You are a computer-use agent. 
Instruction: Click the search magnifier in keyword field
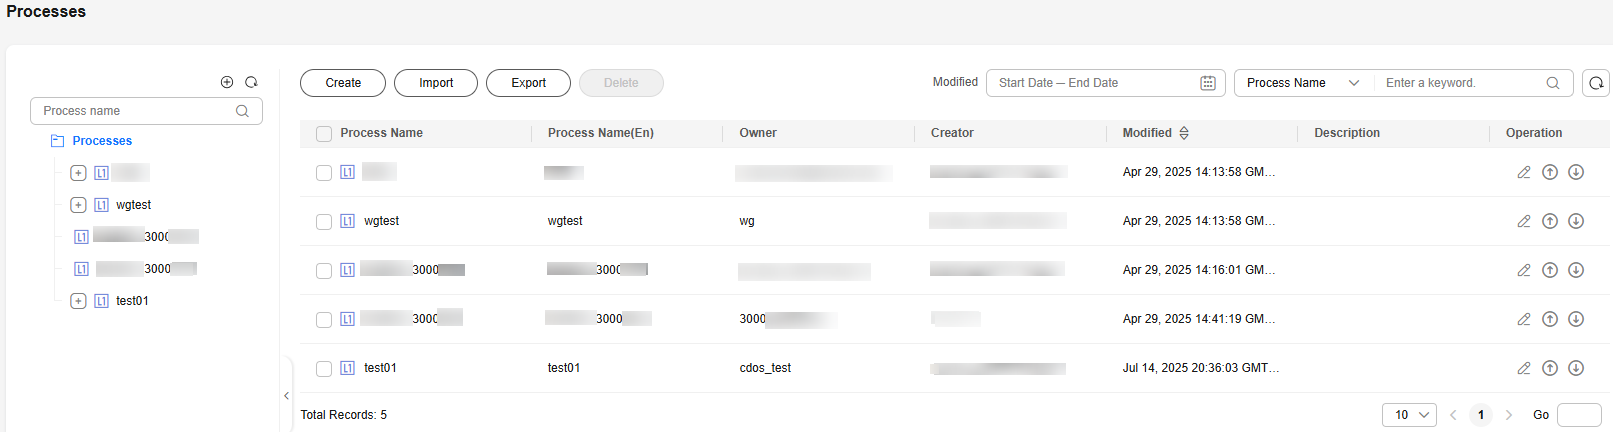[x=1553, y=83]
